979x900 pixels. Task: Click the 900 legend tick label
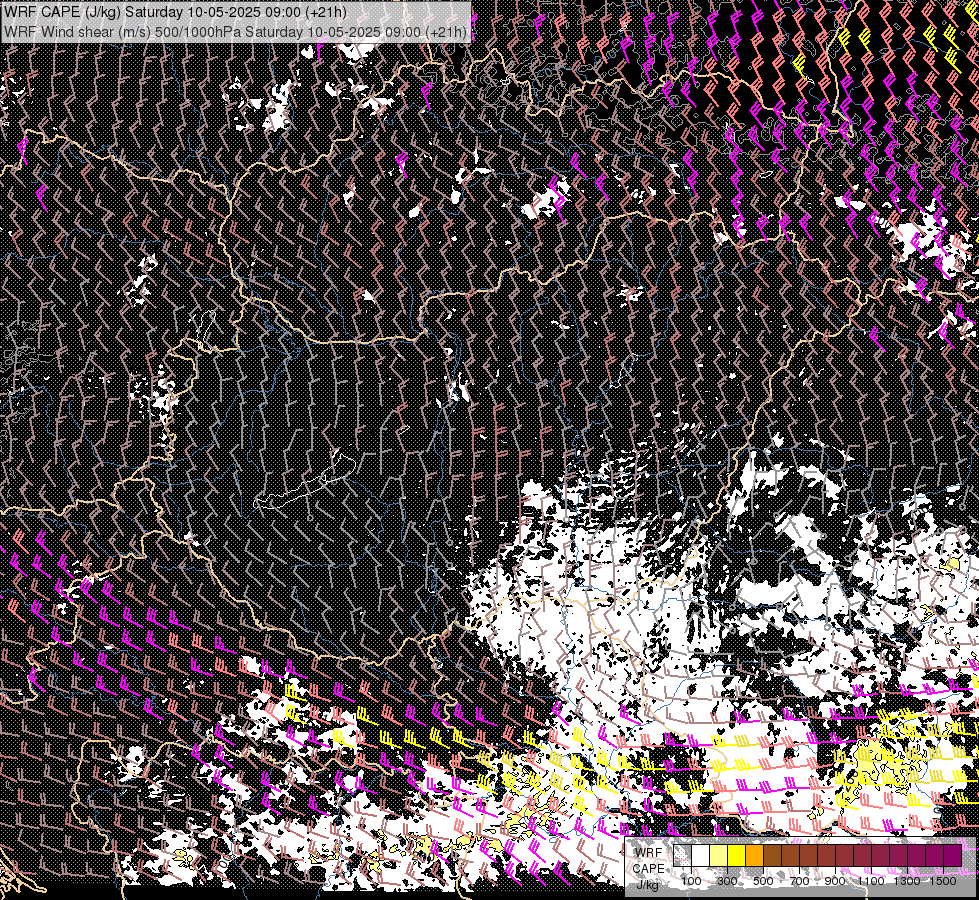835,881
